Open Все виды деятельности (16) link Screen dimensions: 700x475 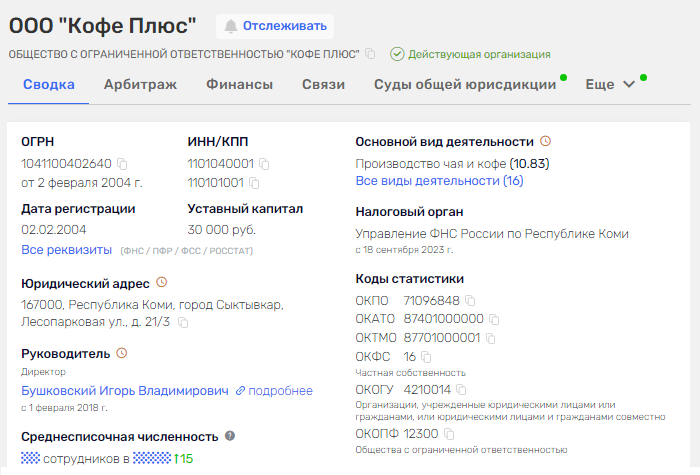click(x=439, y=181)
